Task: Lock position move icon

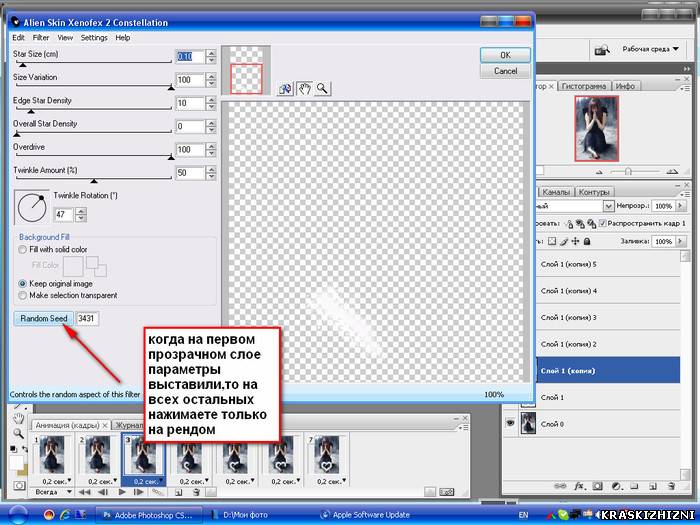Action: click(575, 242)
